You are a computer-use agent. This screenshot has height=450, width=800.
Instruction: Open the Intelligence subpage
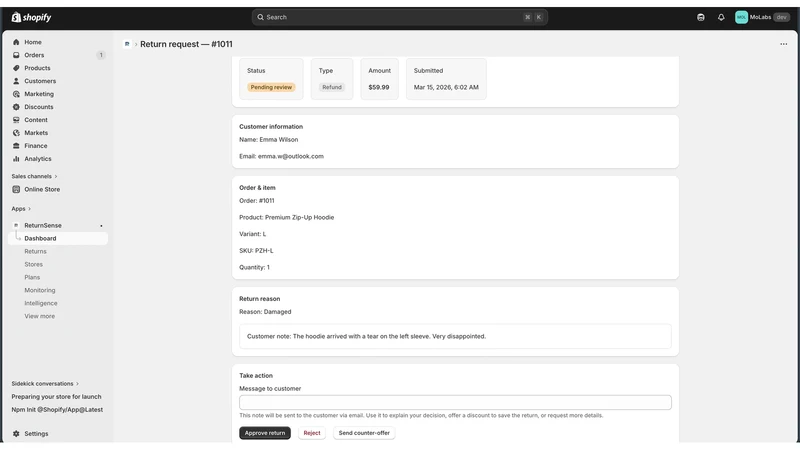point(41,303)
